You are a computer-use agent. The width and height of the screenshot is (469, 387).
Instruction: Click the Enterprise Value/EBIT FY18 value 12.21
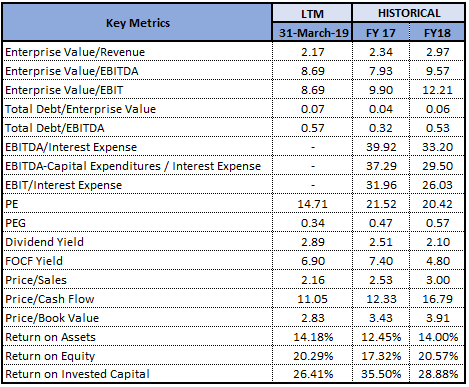click(437, 90)
